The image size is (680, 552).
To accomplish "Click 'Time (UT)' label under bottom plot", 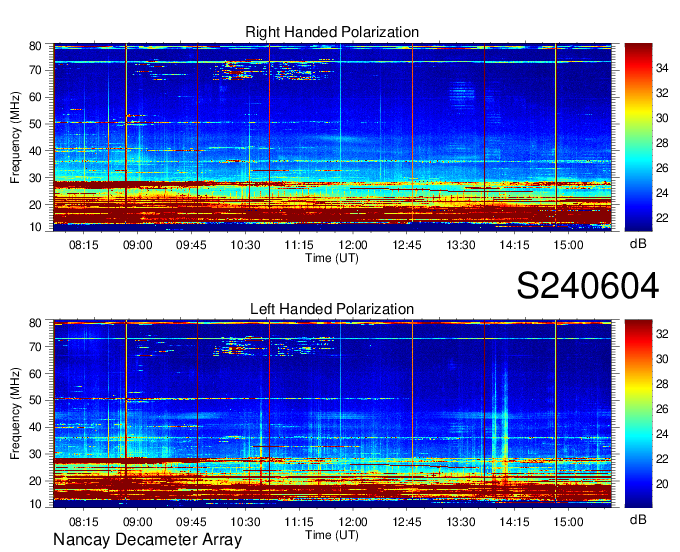I will (332, 535).
